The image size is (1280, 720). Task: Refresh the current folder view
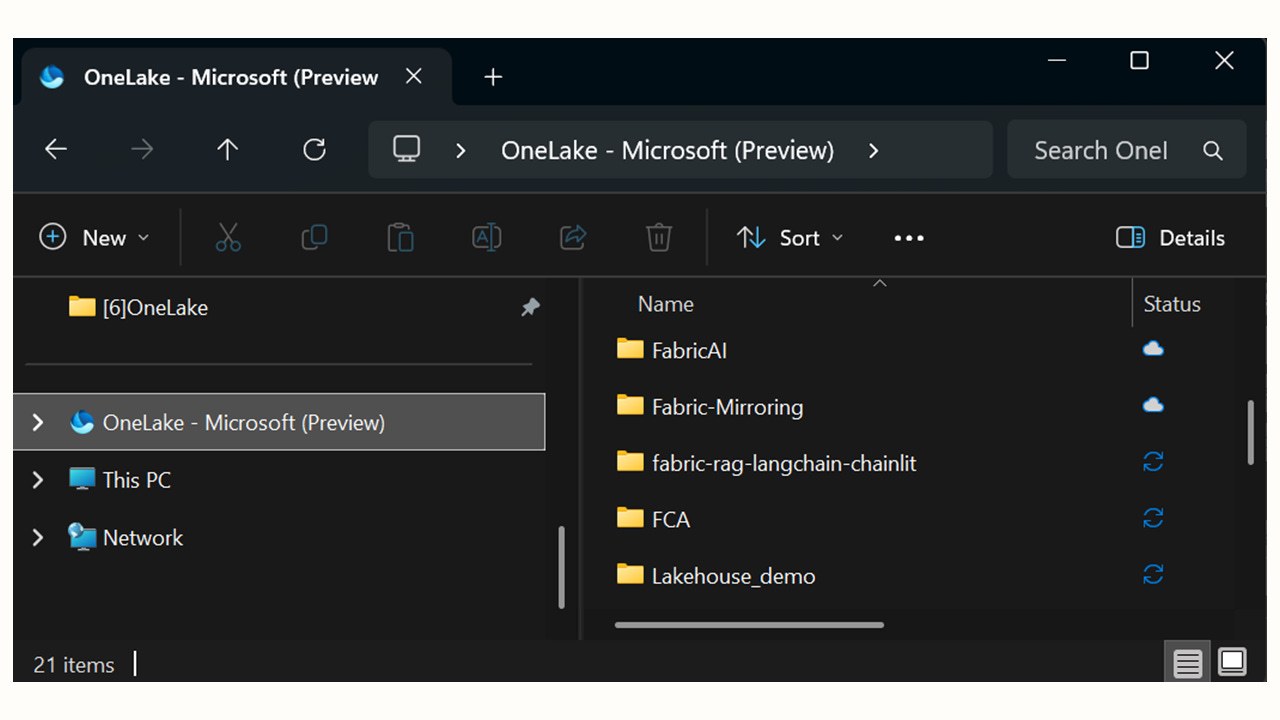coord(314,150)
